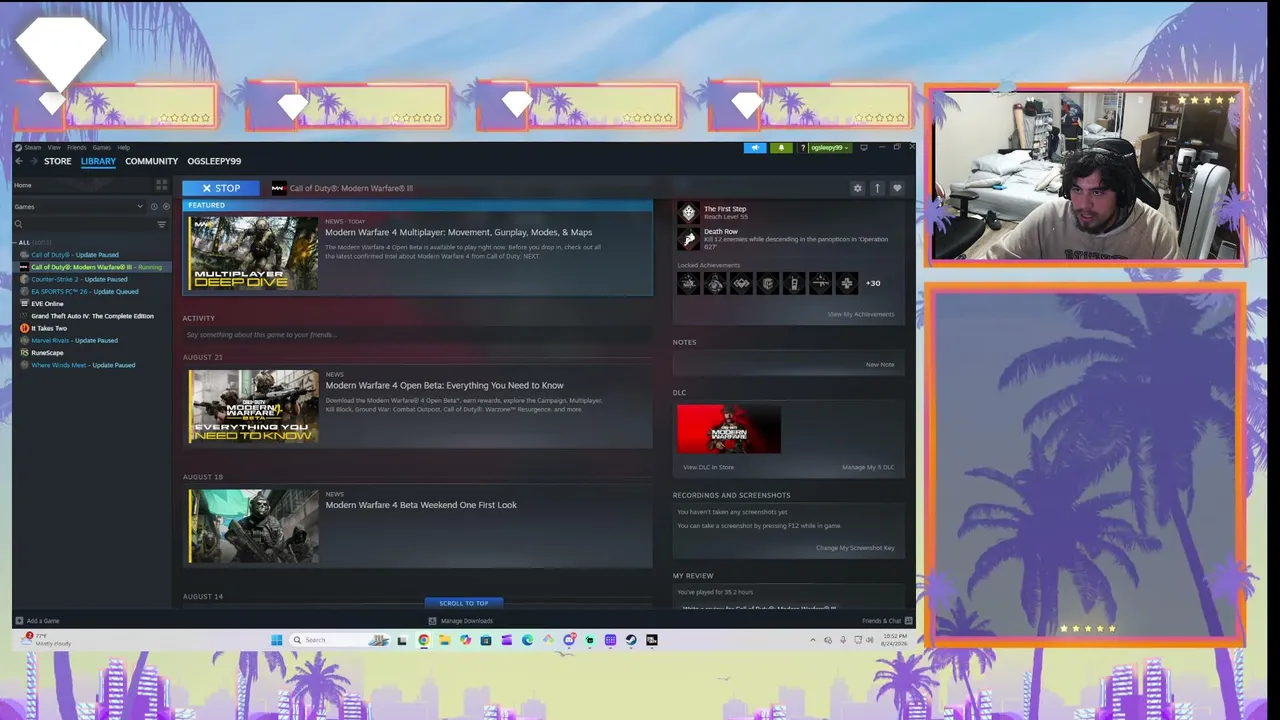The image size is (1280, 720).
Task: Open Manage Downloads
Action: [461, 621]
